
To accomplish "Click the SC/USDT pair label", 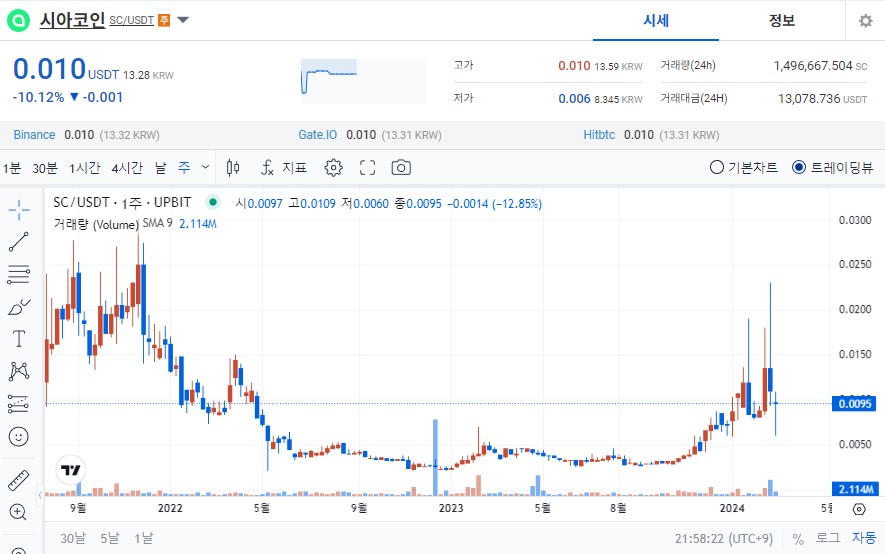I will (132, 20).
